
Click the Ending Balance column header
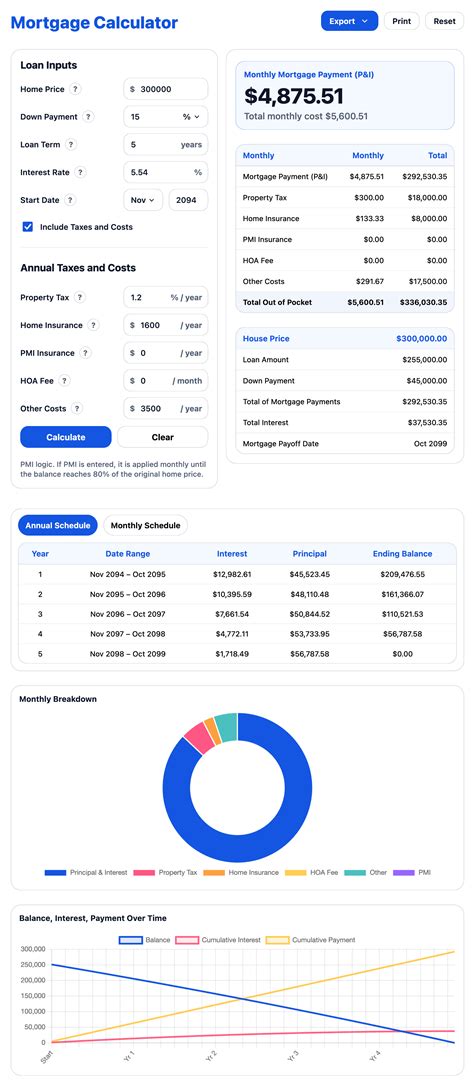402,554
